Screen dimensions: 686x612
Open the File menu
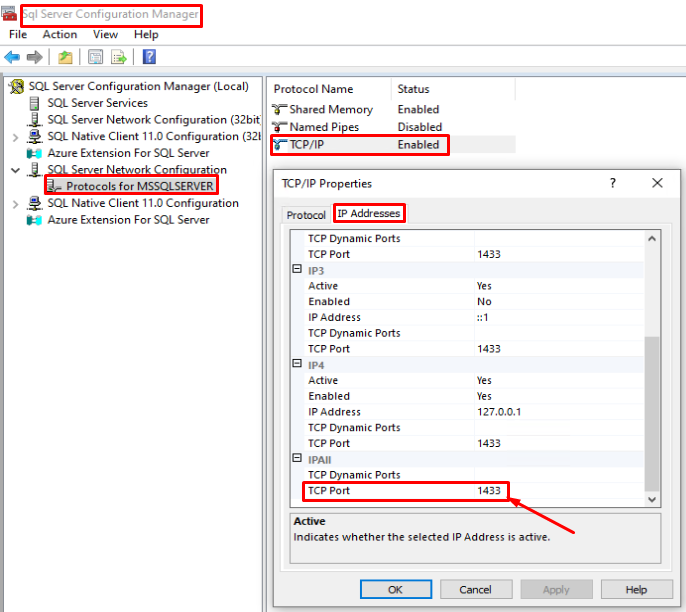(18, 35)
